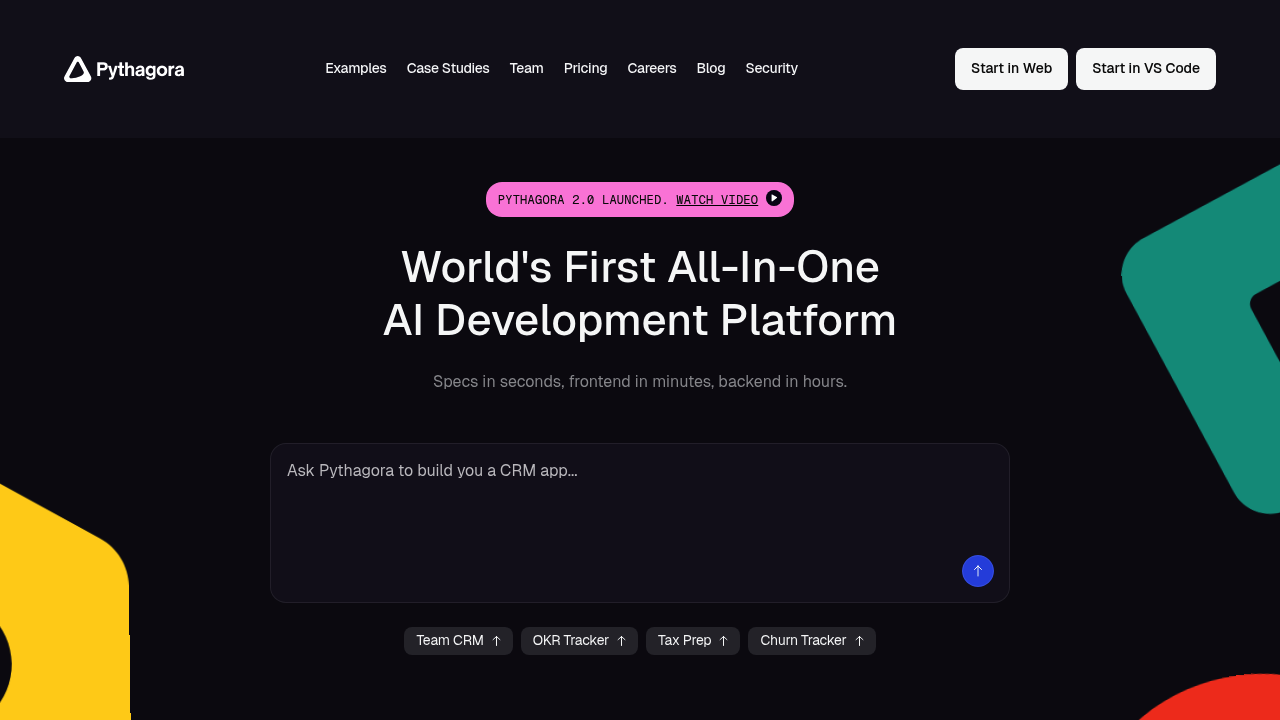Click the Pythagora wordmark text in header

140,69
